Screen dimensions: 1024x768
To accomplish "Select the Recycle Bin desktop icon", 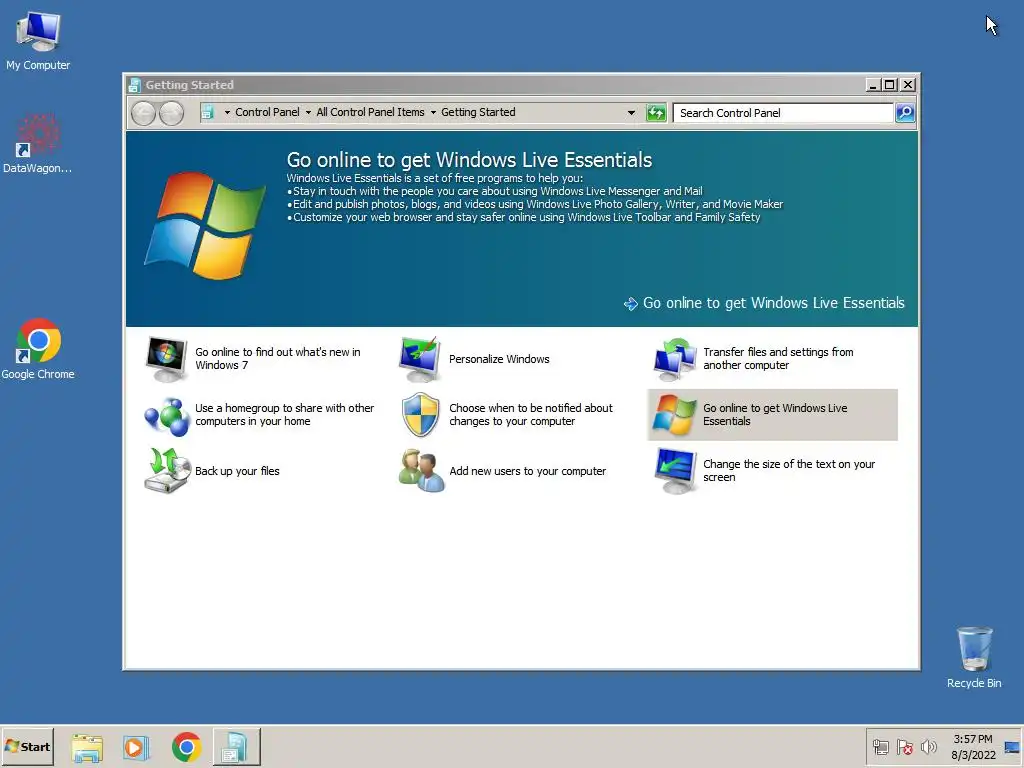I will (x=974, y=658).
